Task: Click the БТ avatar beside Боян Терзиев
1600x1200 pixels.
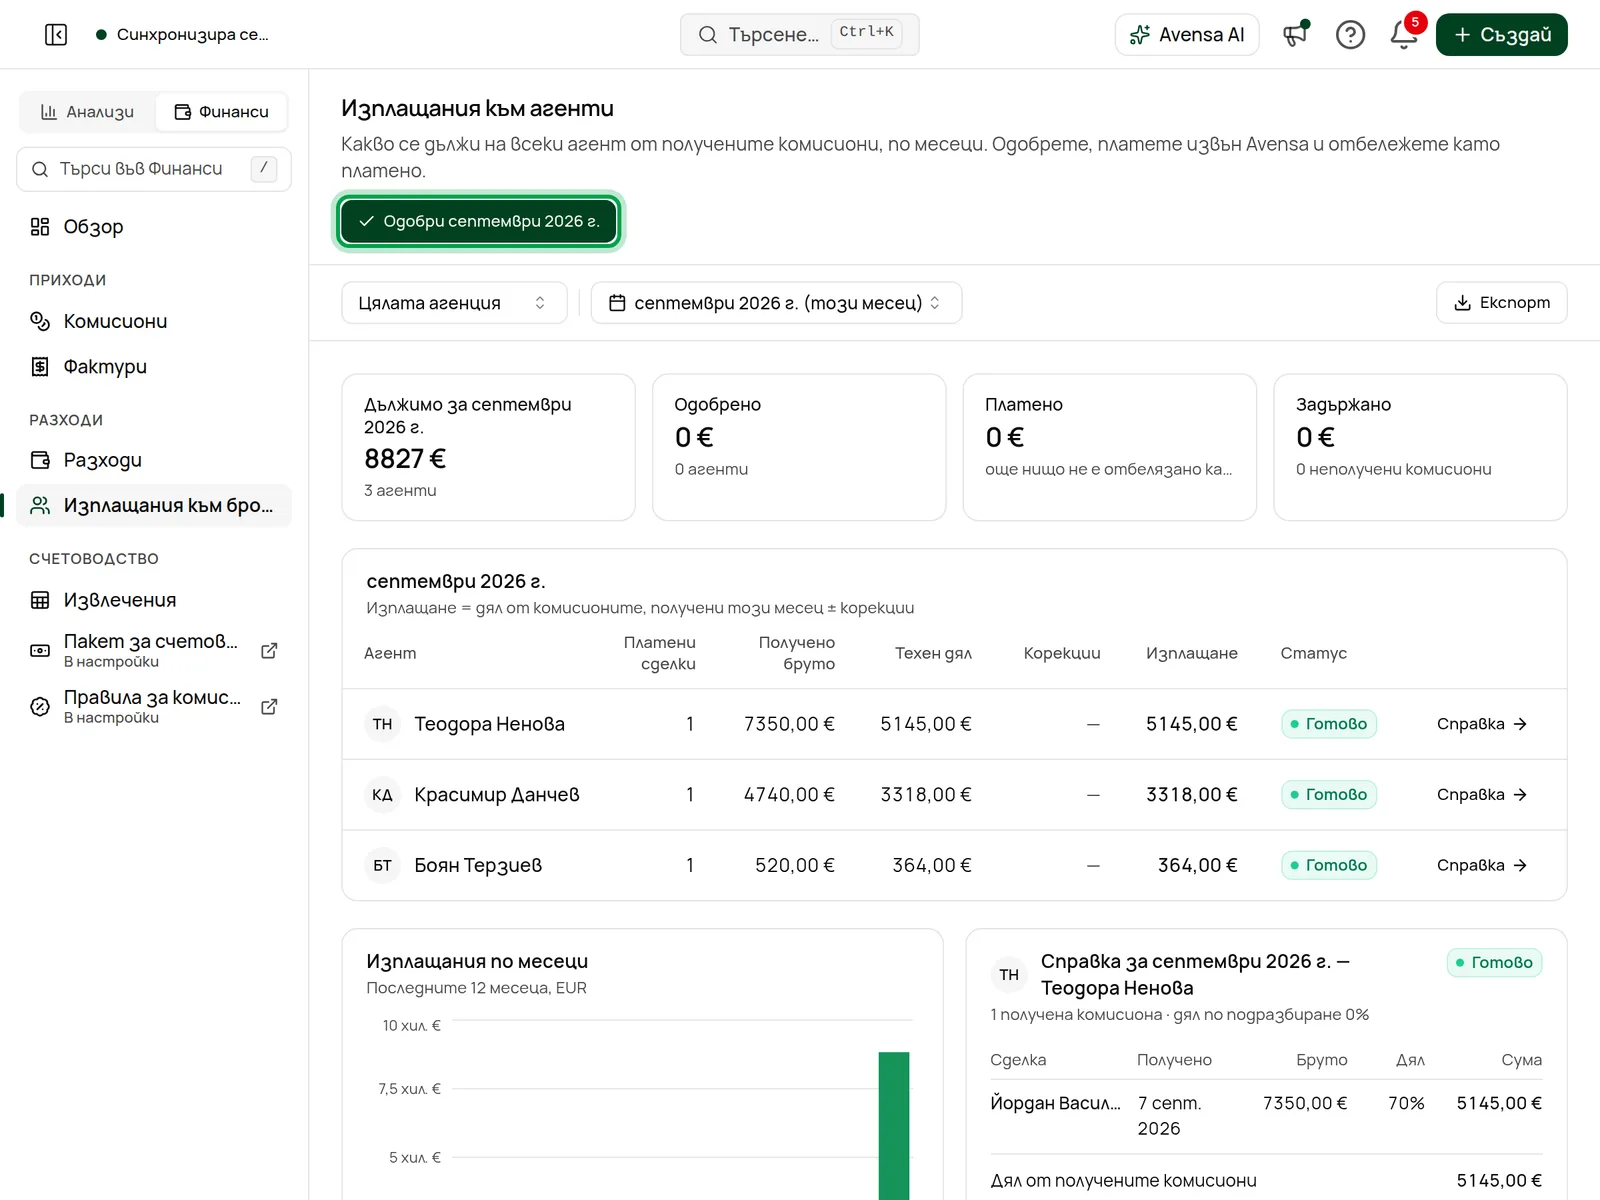Action: point(383,866)
